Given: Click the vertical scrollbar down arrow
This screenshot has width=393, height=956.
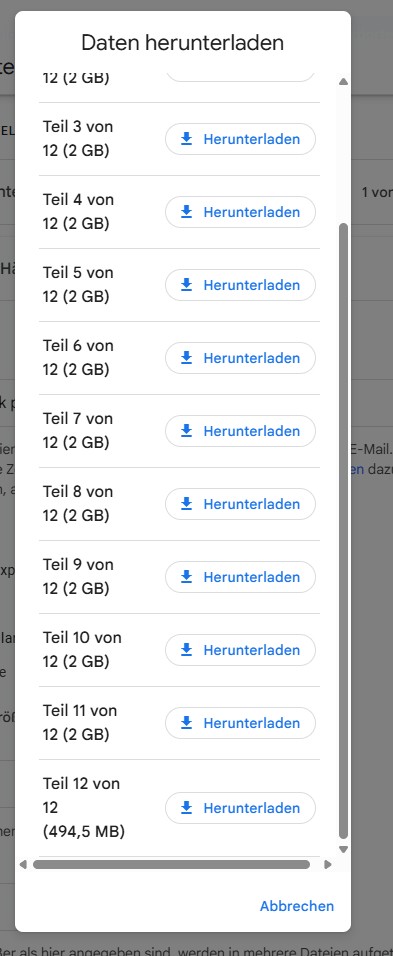Looking at the screenshot, I should point(343,849).
